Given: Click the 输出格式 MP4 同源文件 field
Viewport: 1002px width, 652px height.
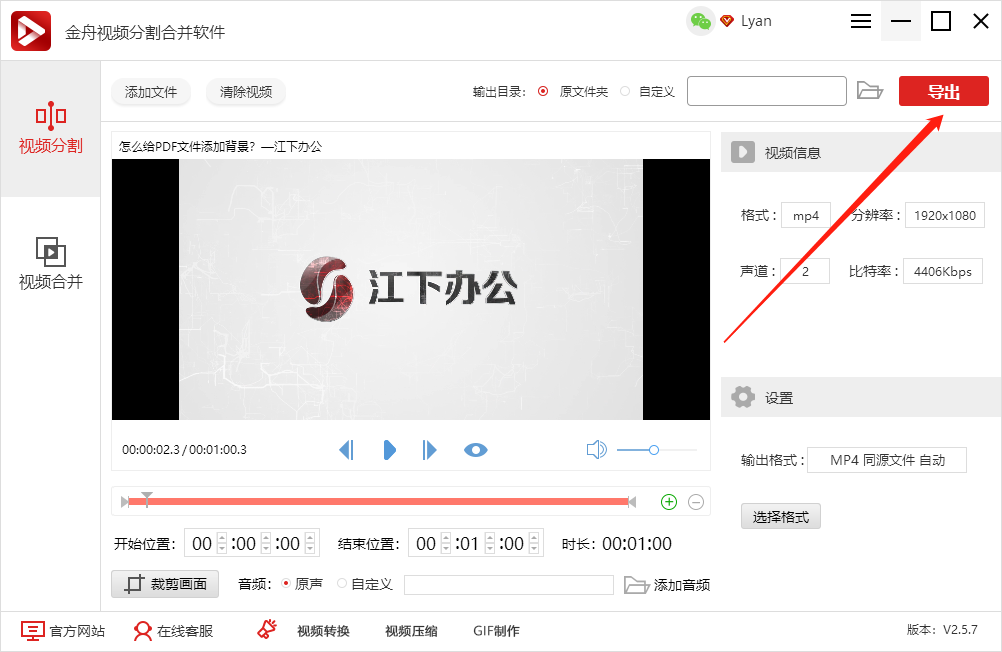Looking at the screenshot, I should 887,460.
